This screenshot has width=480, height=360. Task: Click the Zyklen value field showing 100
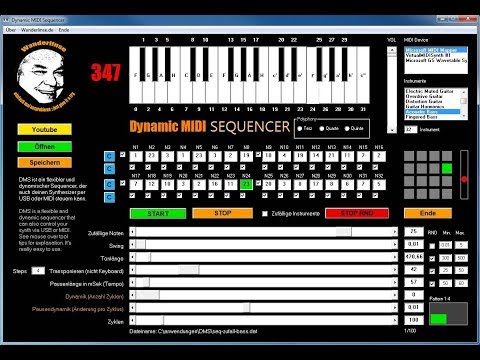[x=414, y=320]
